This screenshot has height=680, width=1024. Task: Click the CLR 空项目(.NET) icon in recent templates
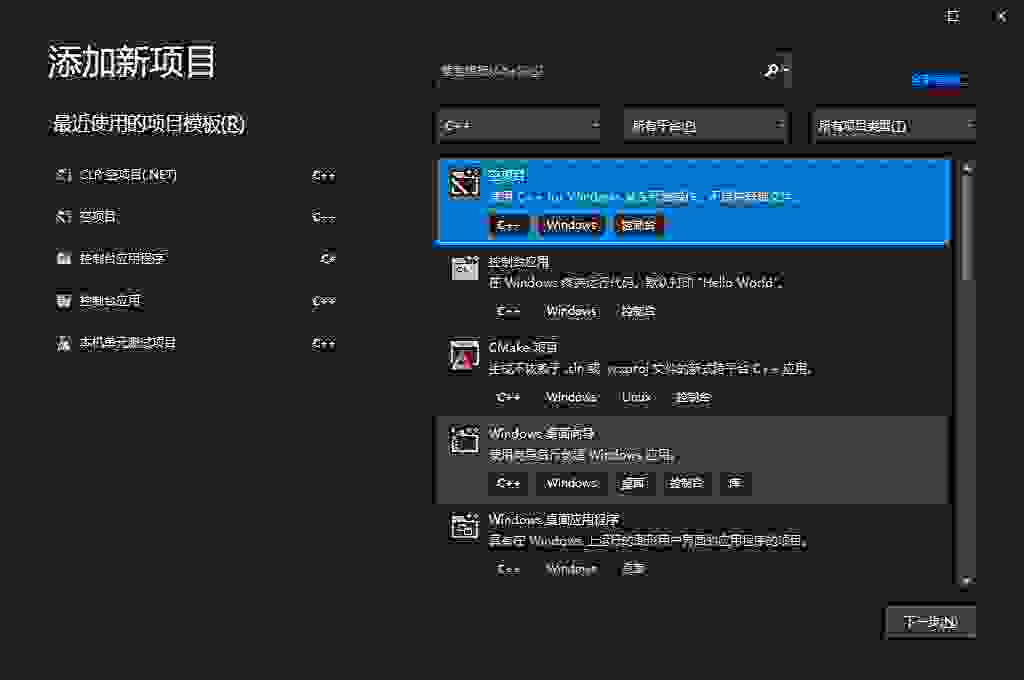(x=63, y=175)
